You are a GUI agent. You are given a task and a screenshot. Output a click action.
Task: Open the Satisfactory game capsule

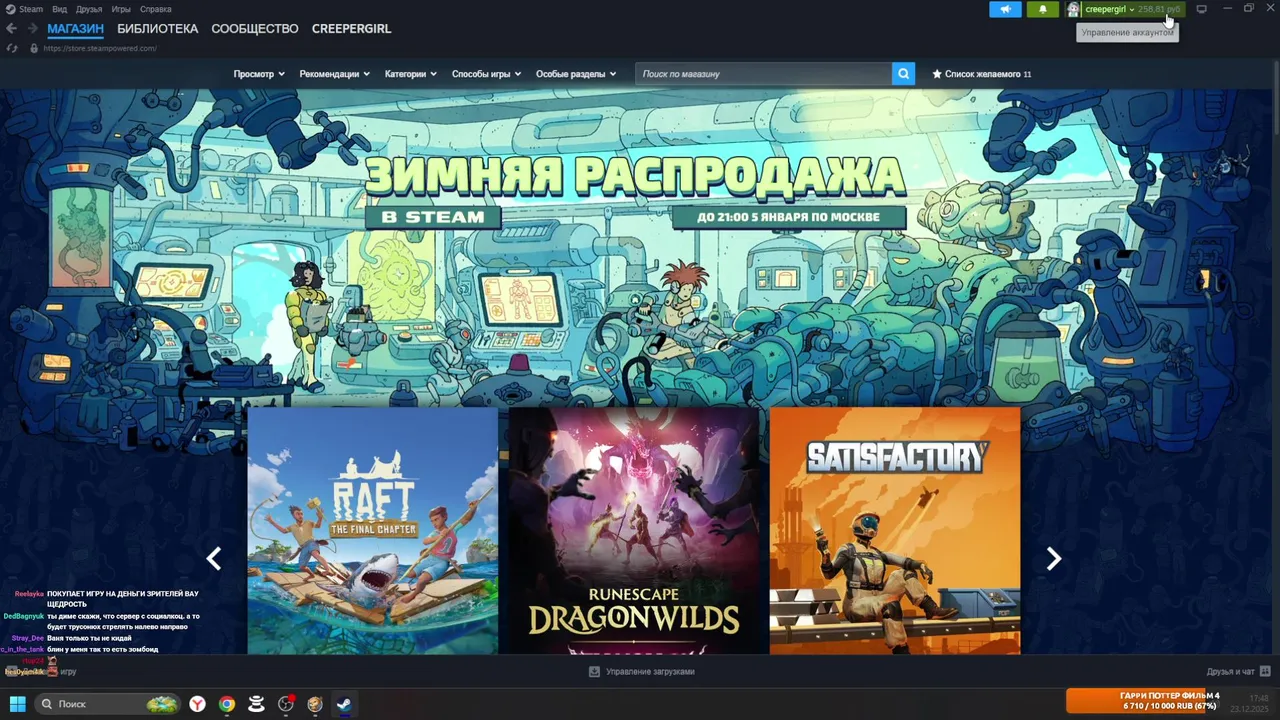pos(895,531)
